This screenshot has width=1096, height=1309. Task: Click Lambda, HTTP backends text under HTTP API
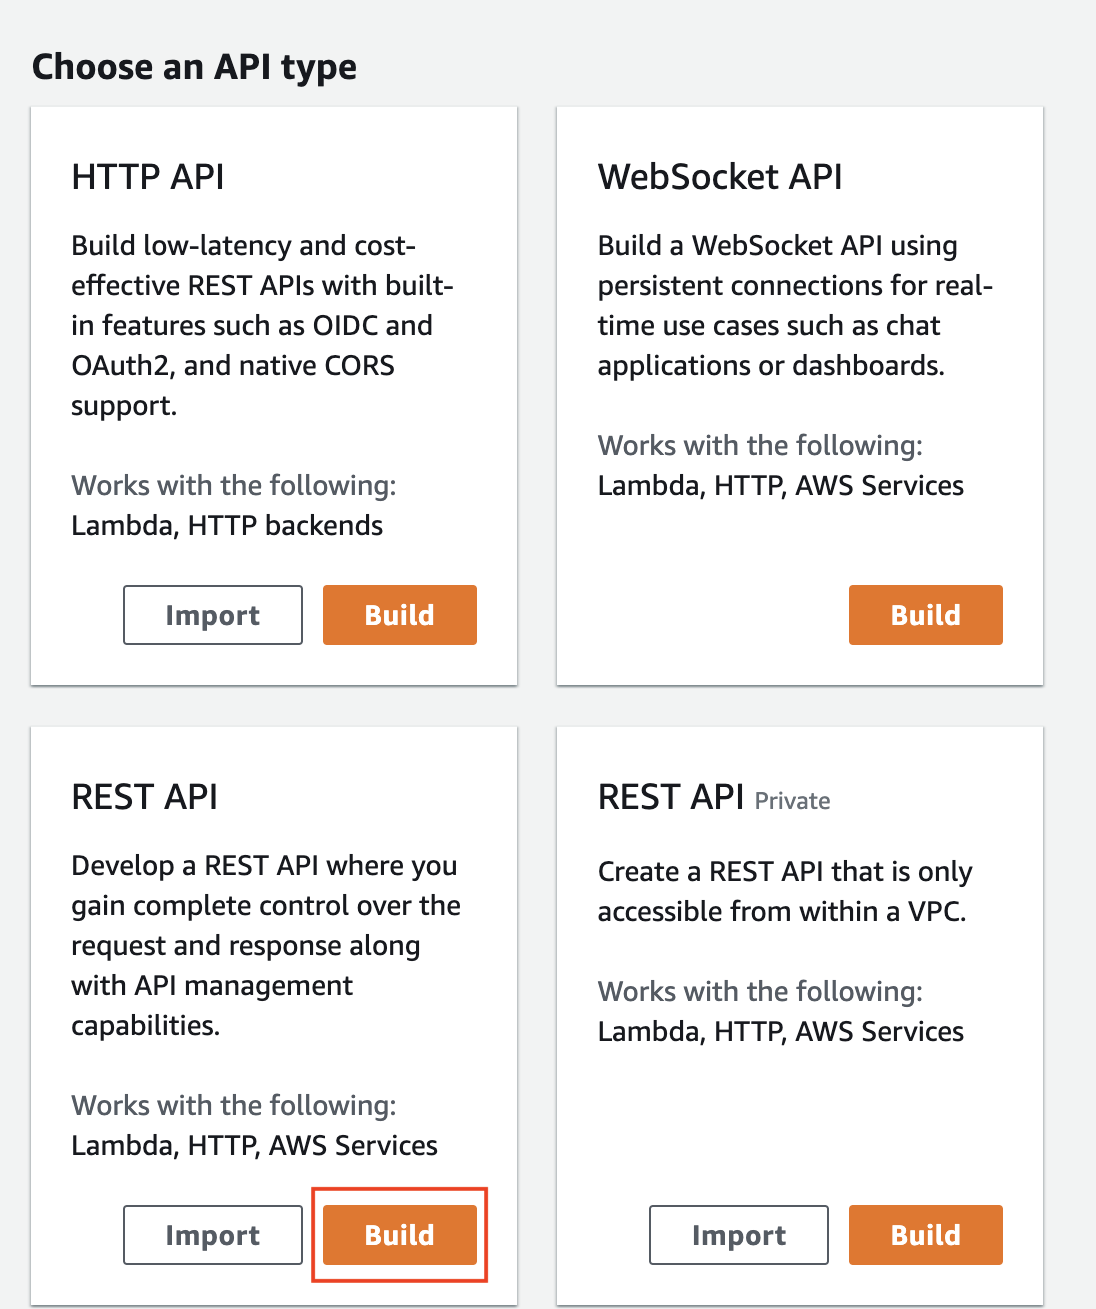tap(226, 525)
